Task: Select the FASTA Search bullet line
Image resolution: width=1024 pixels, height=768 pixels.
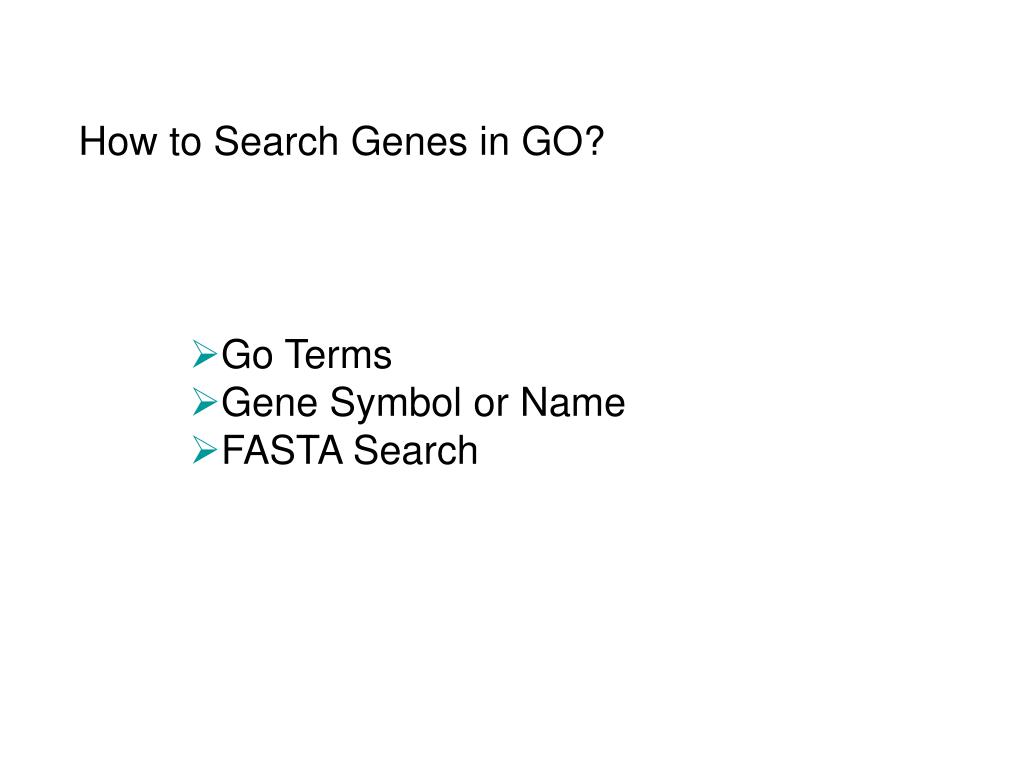Action: click(x=335, y=451)
